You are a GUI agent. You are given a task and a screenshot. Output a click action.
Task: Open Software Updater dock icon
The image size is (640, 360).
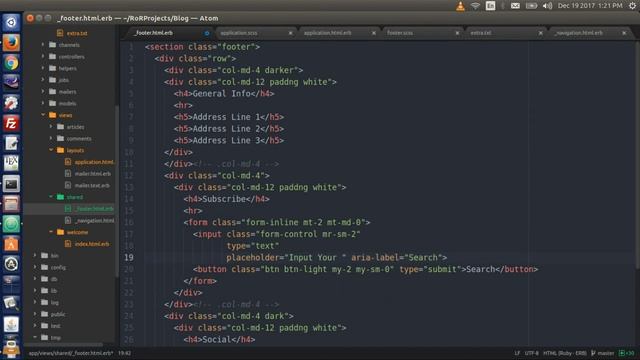click(x=11, y=264)
